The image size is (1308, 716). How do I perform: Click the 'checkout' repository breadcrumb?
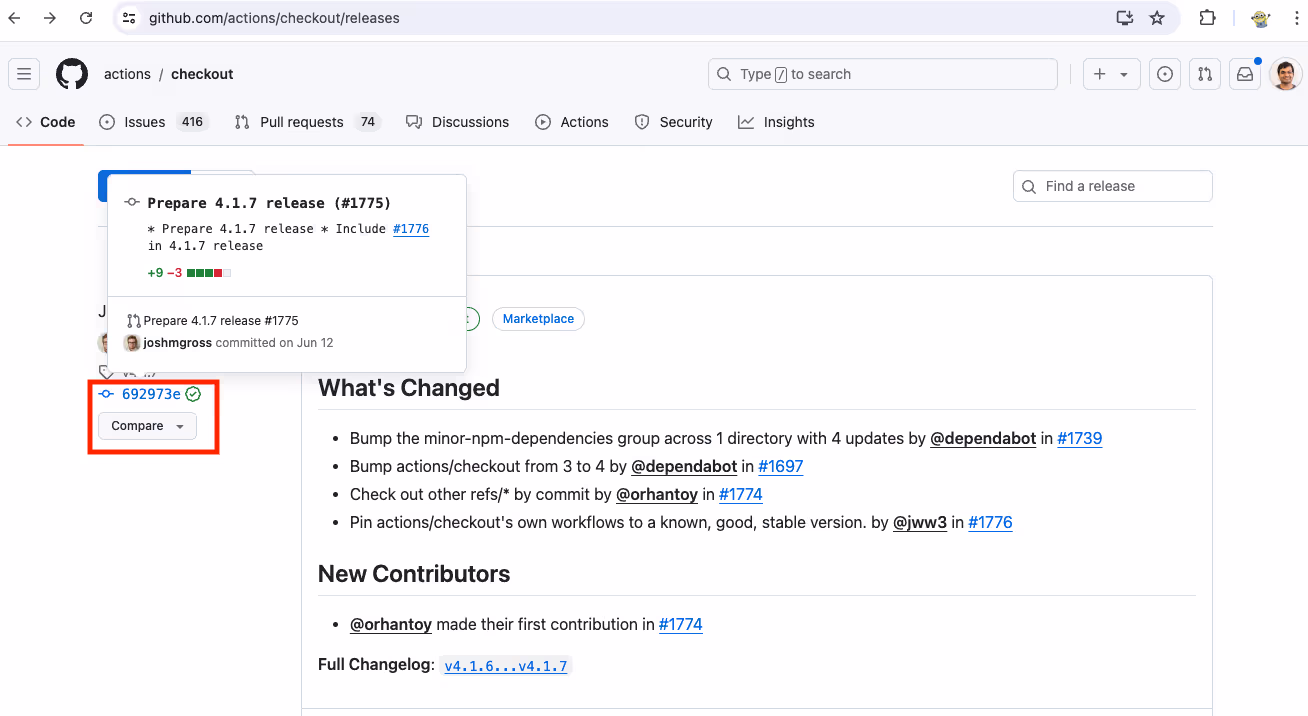tap(202, 74)
